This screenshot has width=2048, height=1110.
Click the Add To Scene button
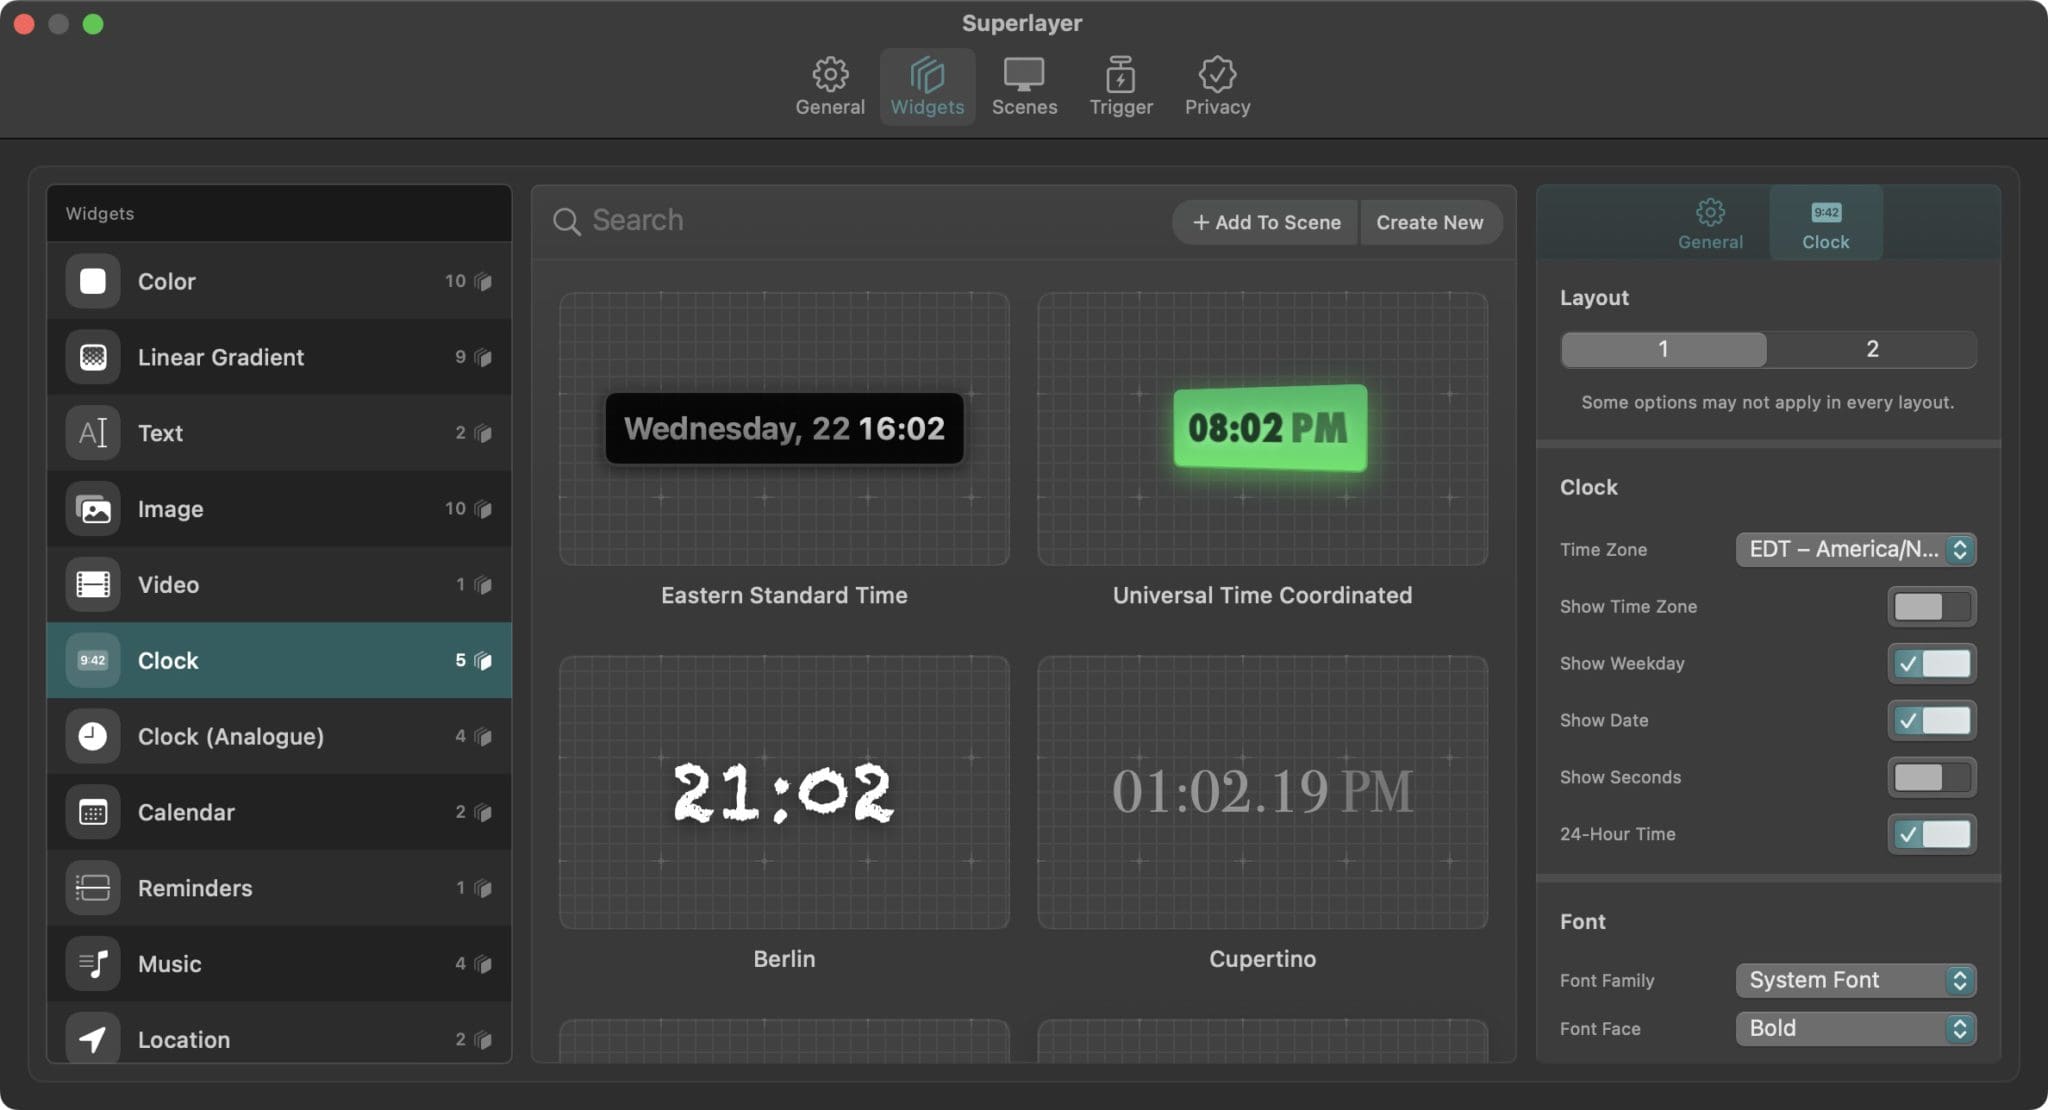1264,222
